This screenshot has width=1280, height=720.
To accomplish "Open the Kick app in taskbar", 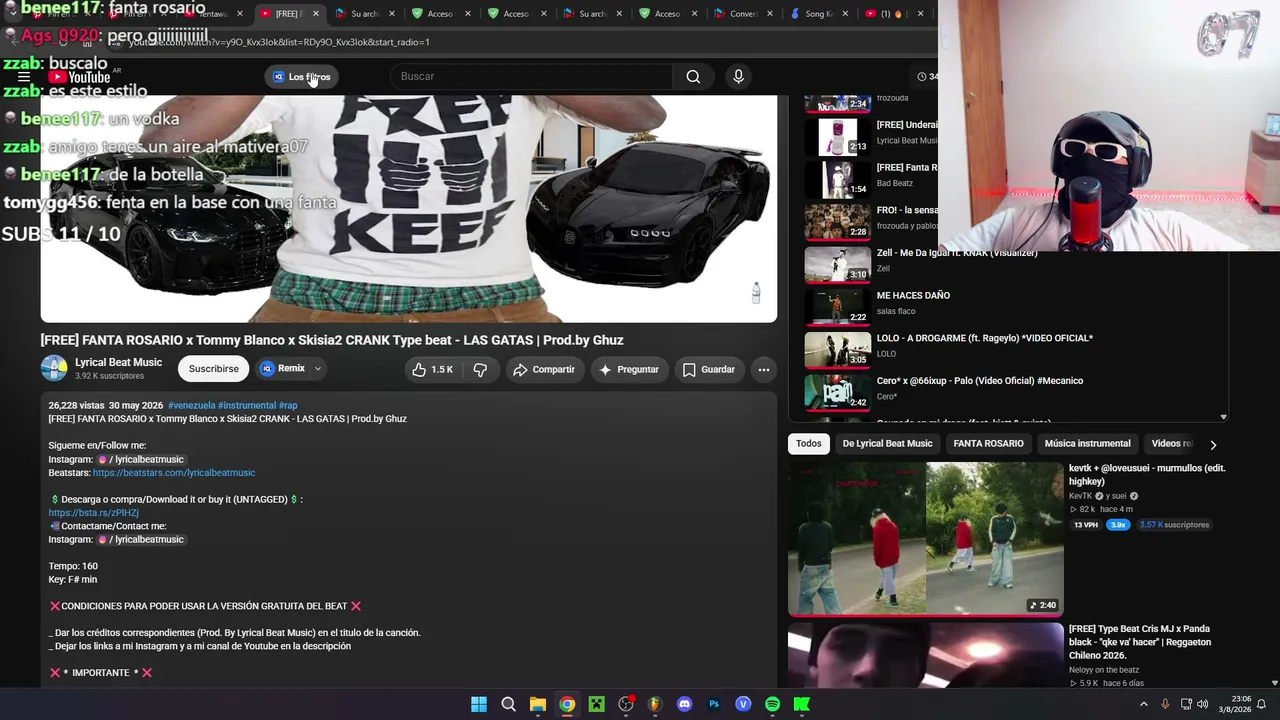I will [802, 704].
